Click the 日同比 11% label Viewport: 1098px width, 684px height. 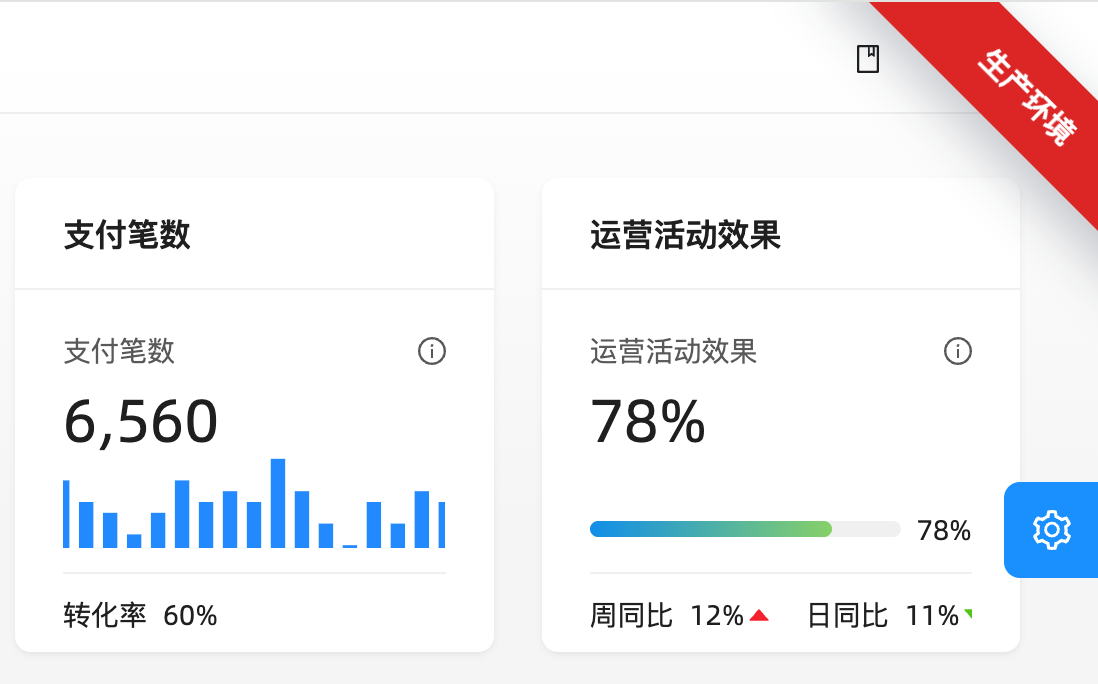(882, 615)
